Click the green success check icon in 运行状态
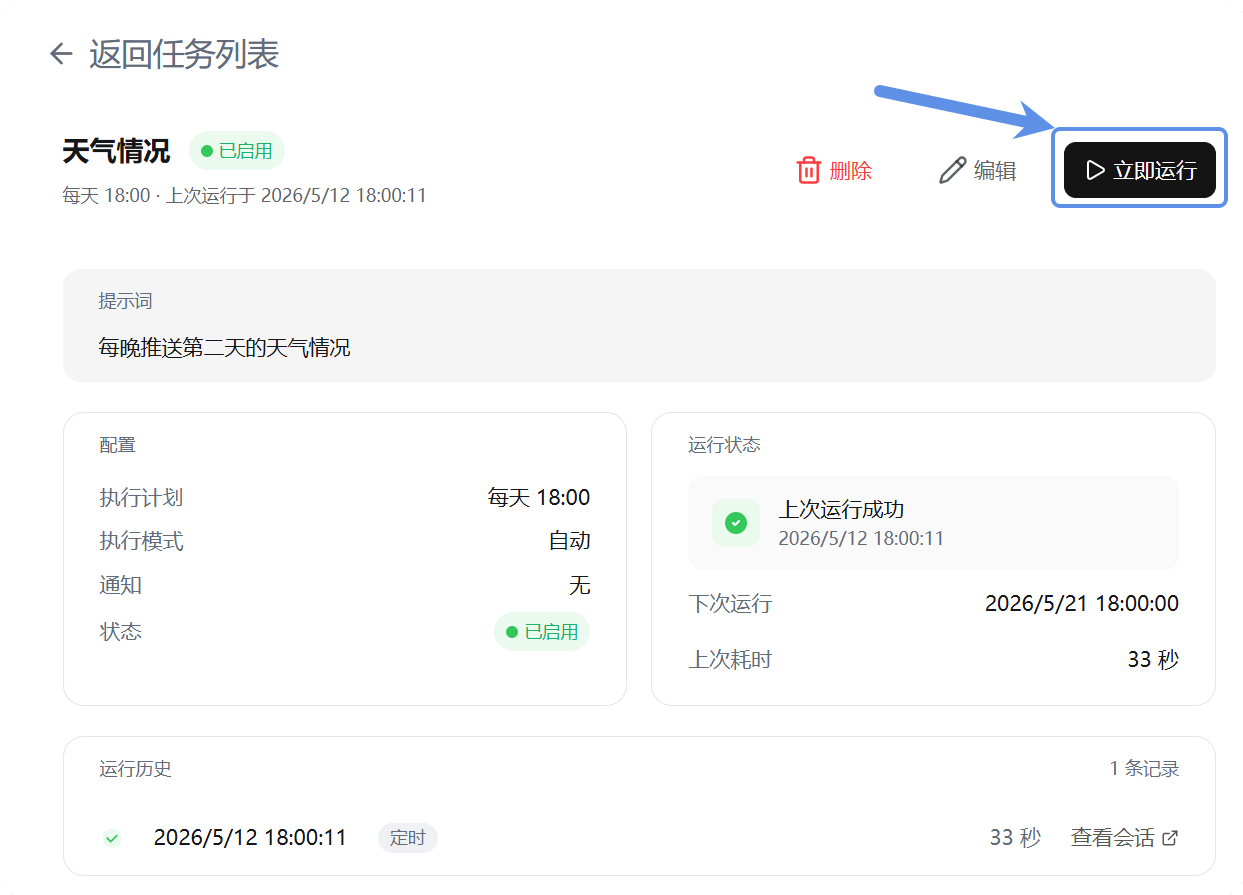 pyautogui.click(x=736, y=523)
